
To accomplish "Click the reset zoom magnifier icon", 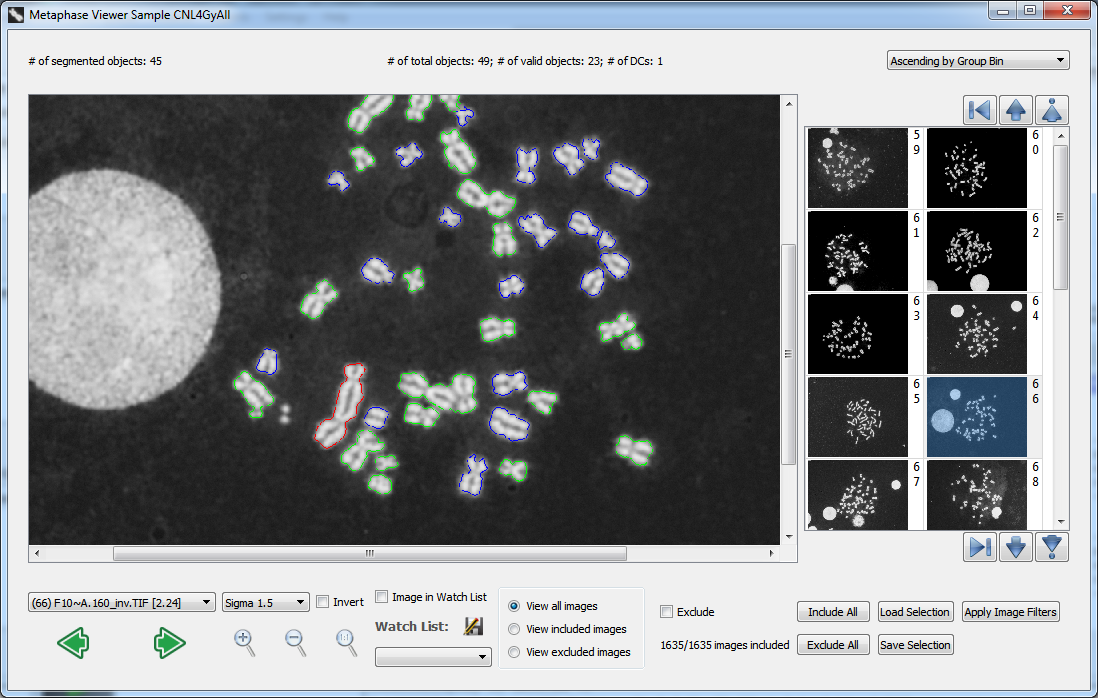I will [346, 642].
